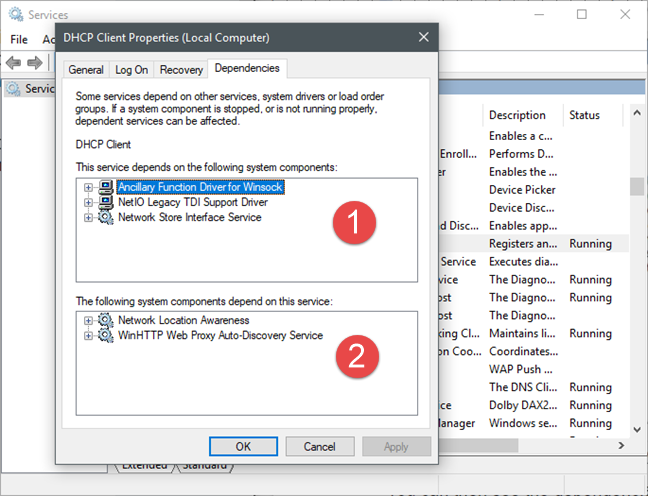Click the Cancel button
Screen dimensions: 648x496
[319, 446]
